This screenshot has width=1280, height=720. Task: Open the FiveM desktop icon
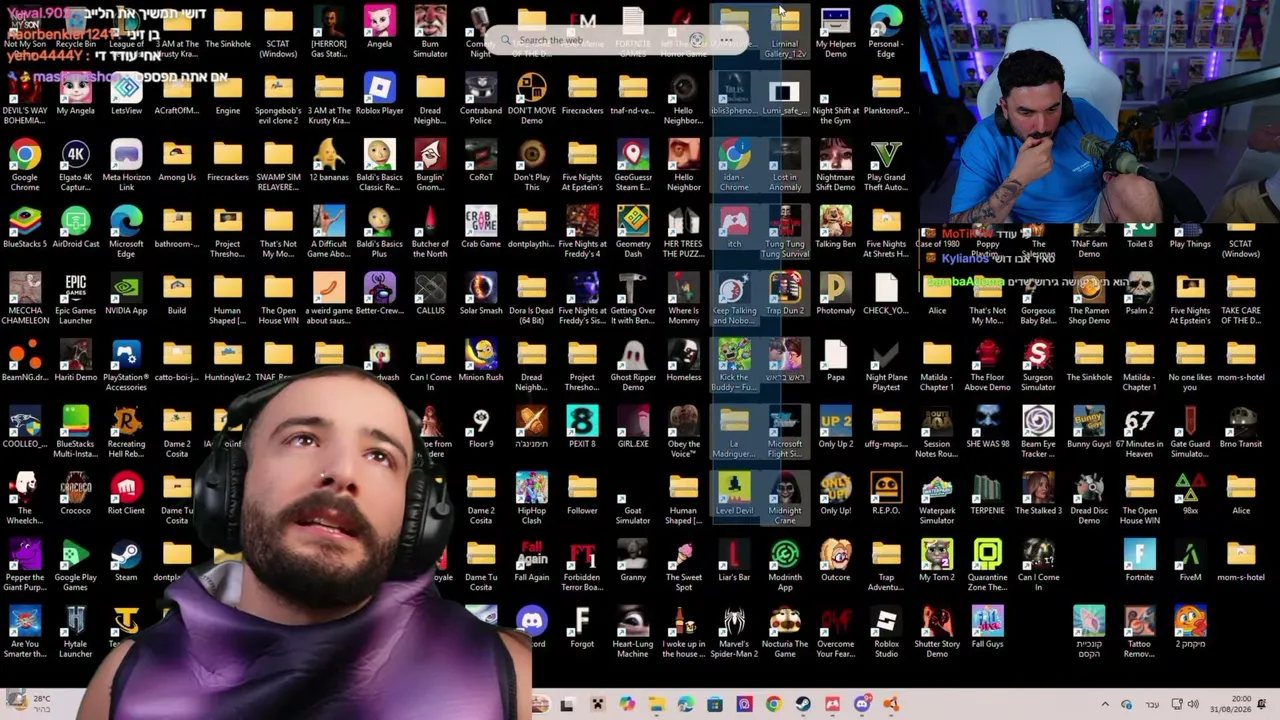tap(1190, 562)
